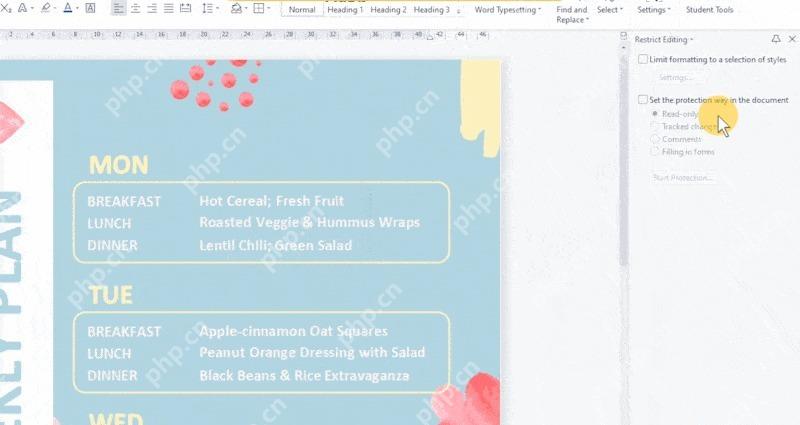The image size is (800, 425).
Task: Click the subscript formatting icon
Action: click(x=6, y=9)
